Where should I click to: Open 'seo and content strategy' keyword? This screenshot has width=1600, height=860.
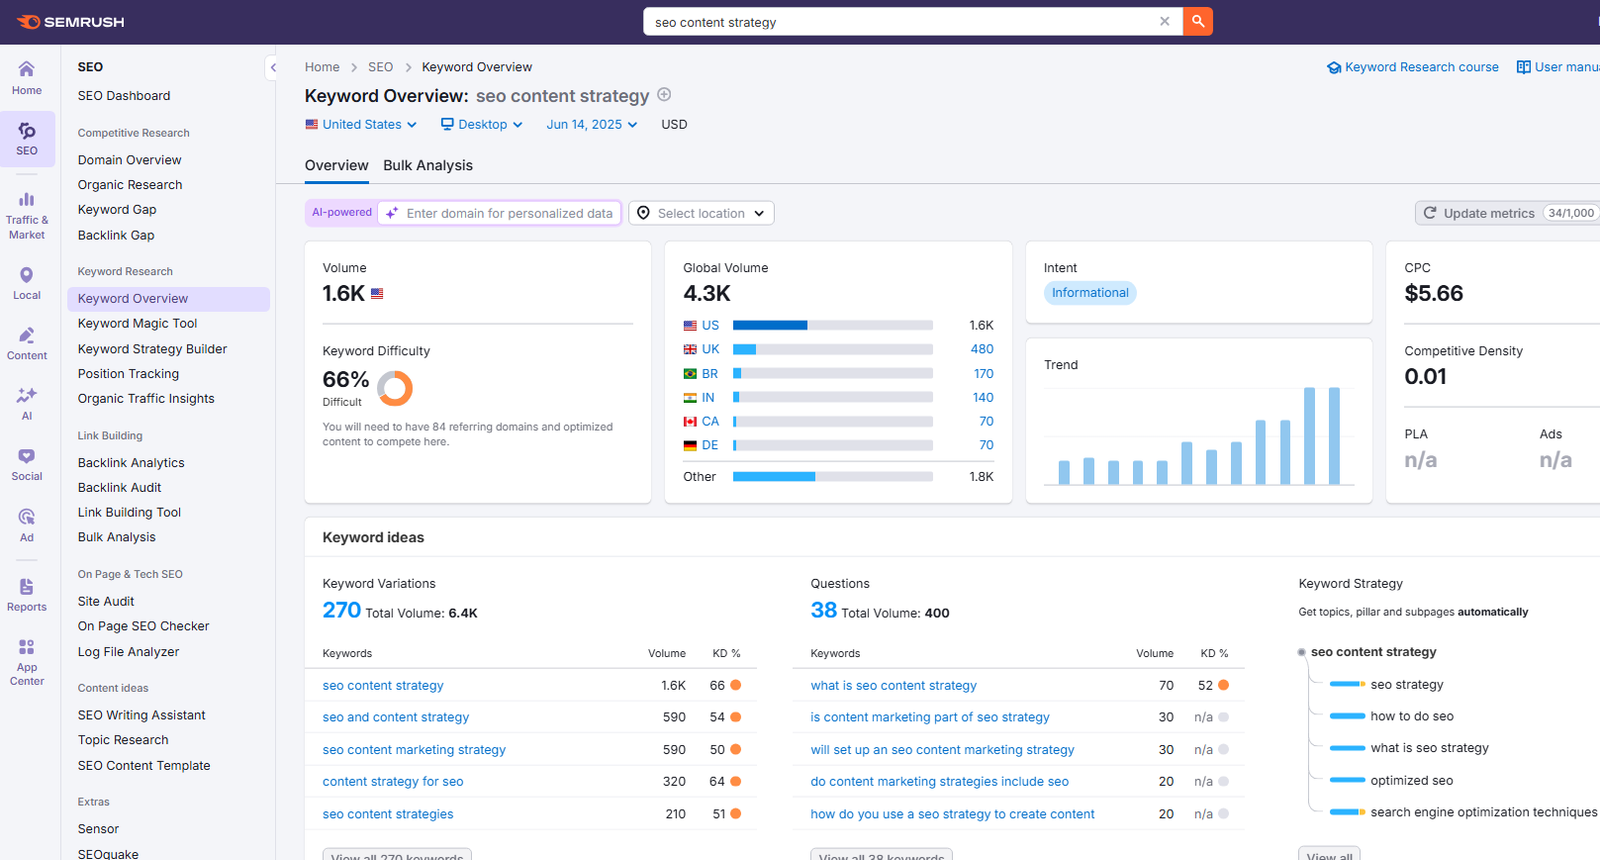[x=396, y=718]
